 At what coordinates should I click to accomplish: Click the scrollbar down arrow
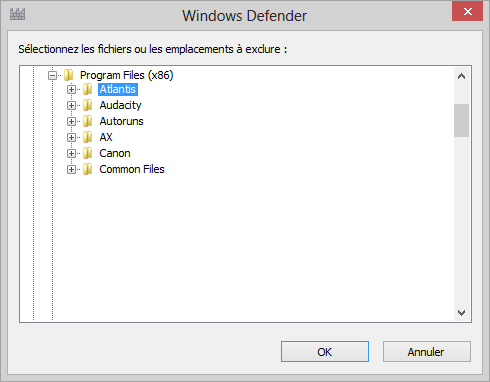click(461, 313)
